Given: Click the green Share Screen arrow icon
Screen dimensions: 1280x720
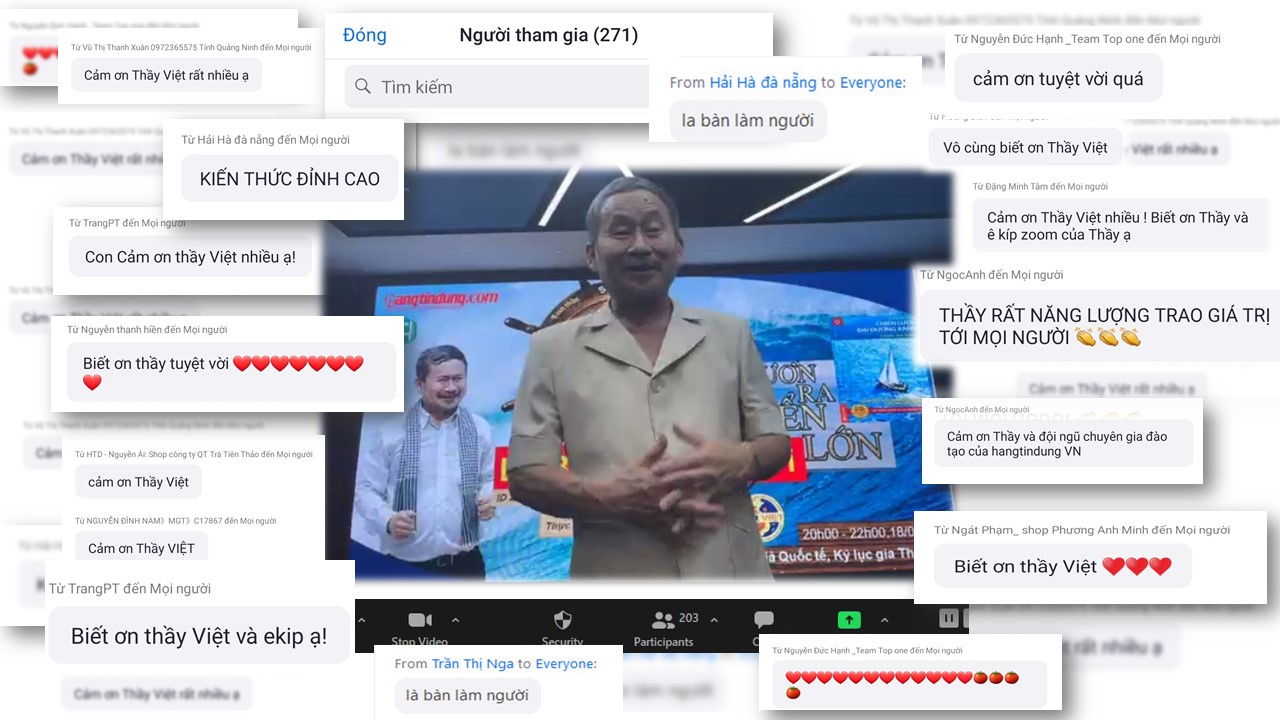Looking at the screenshot, I should coord(849,620).
